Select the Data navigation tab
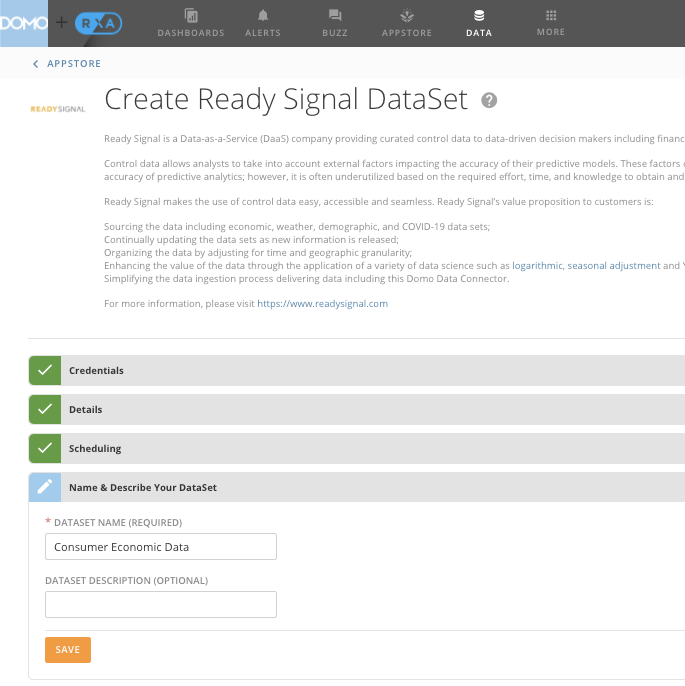 (479, 22)
